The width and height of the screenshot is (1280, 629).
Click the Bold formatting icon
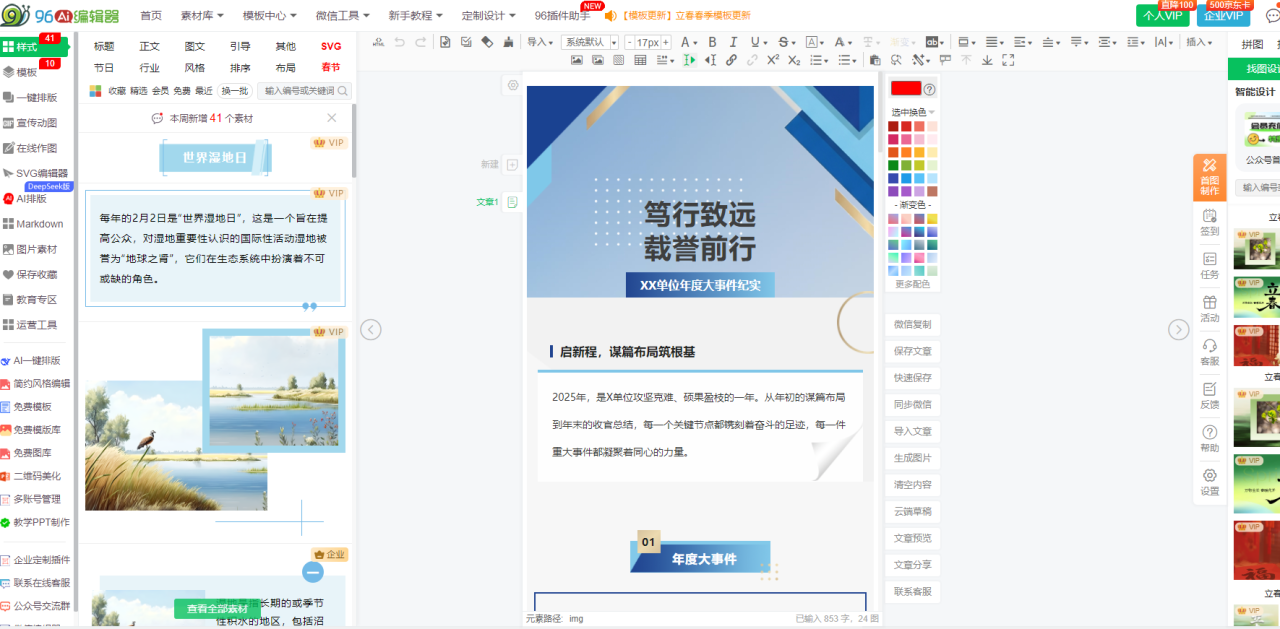point(713,42)
